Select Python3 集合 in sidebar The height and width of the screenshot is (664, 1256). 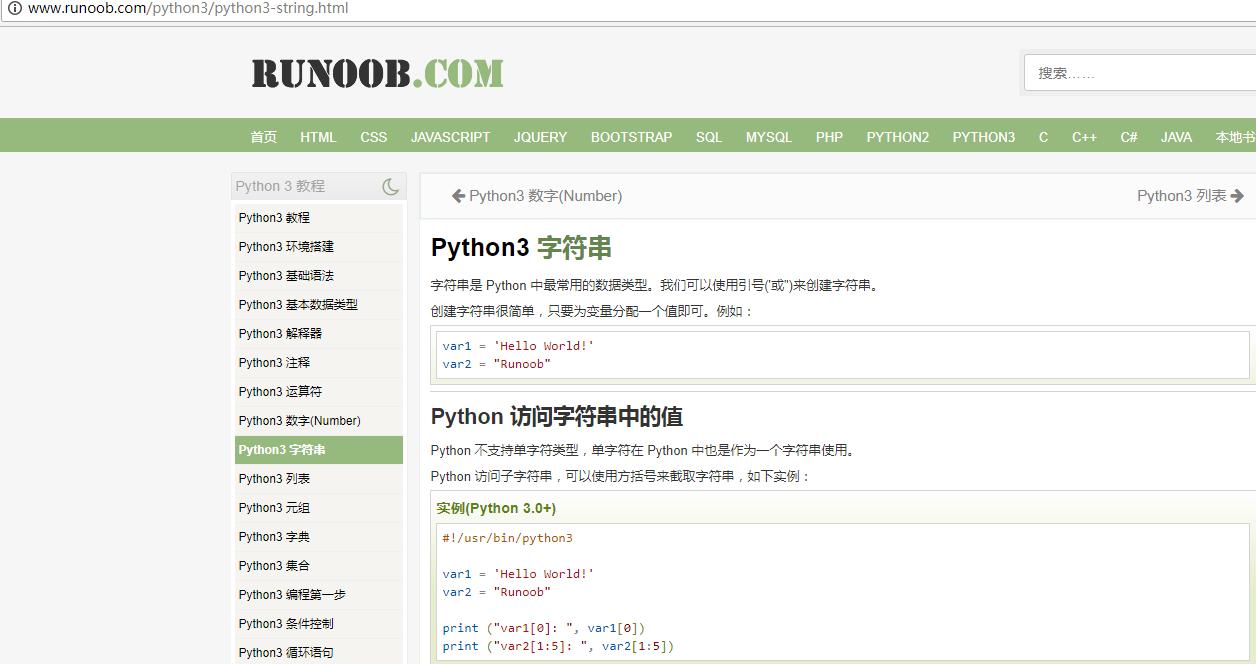(x=319, y=566)
